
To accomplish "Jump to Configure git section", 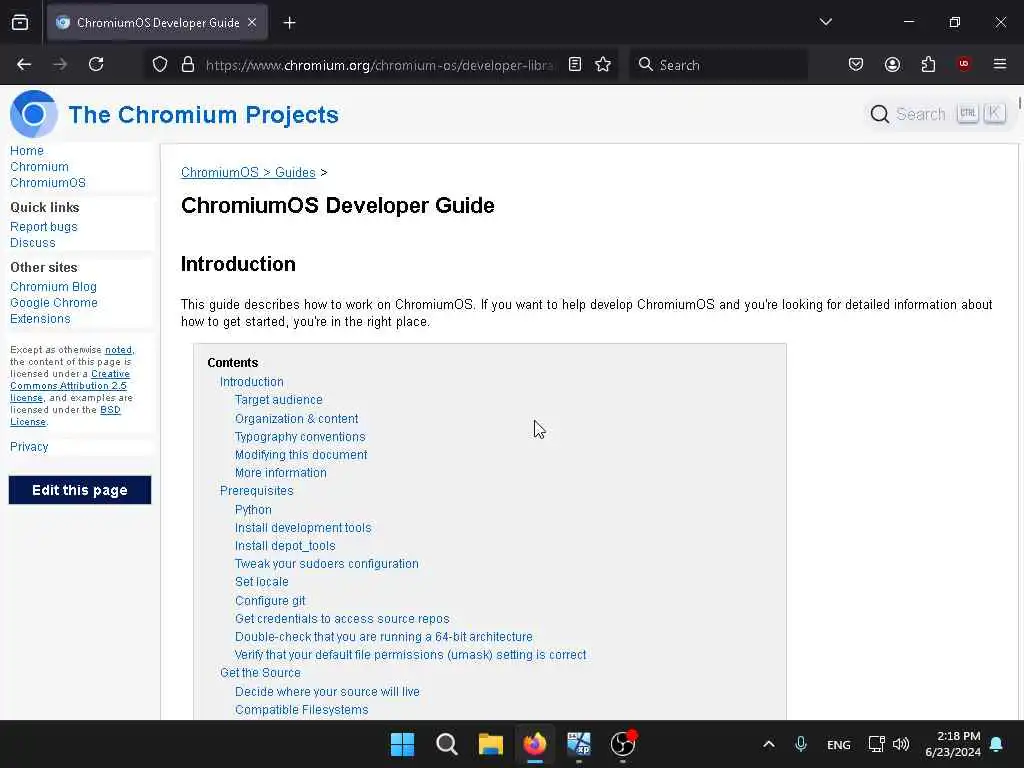I will click(270, 601).
